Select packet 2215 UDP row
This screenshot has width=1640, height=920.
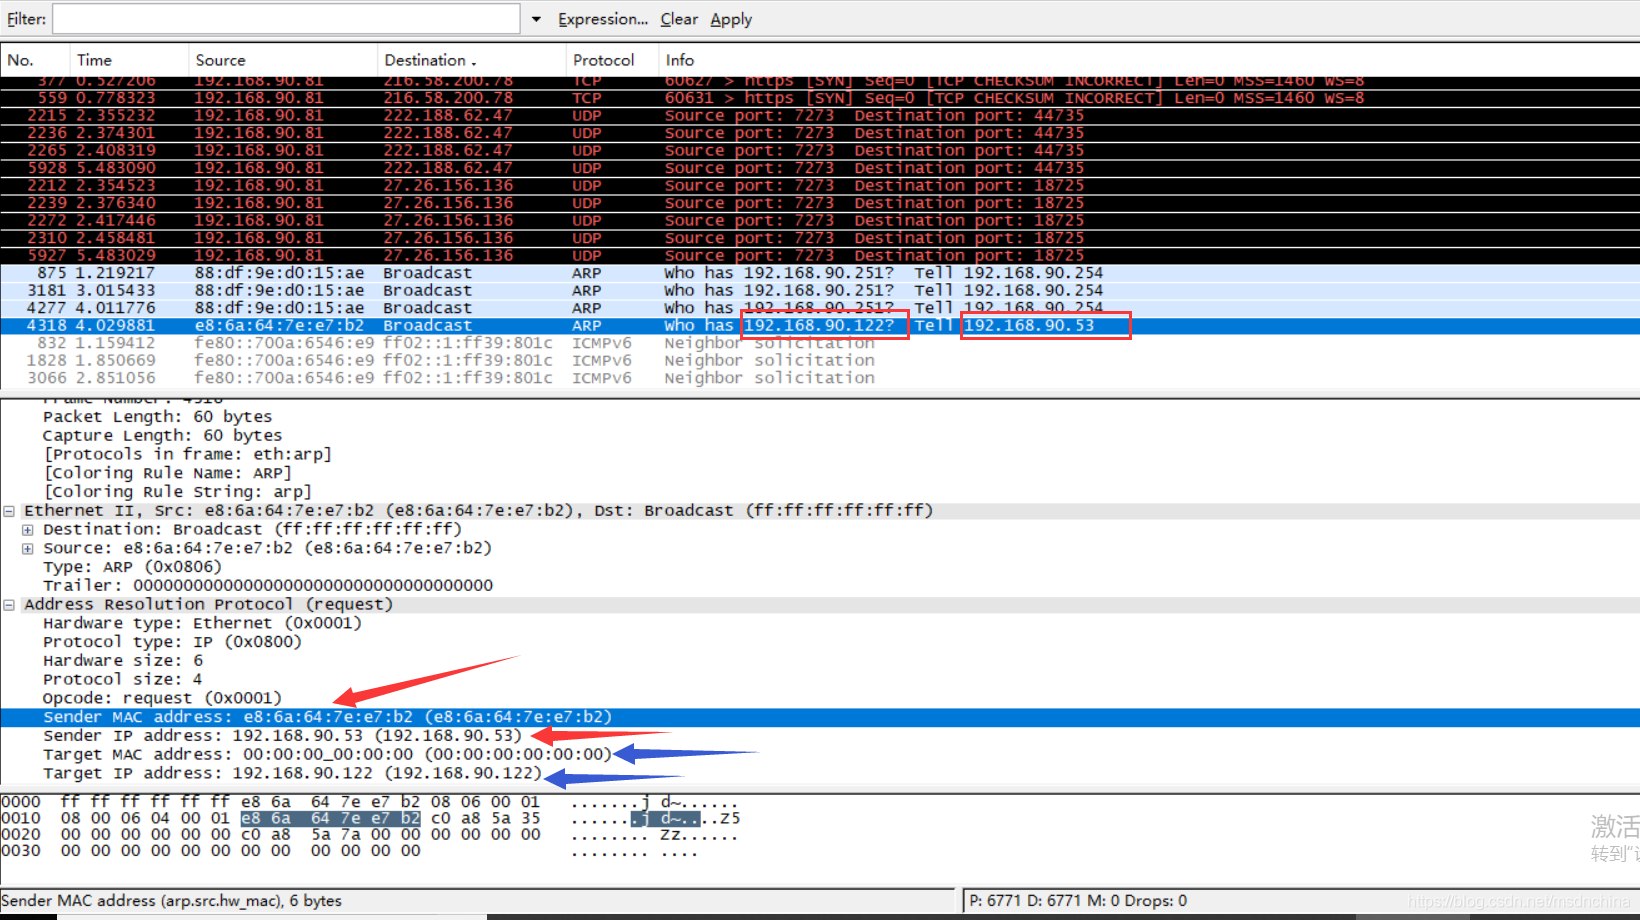pyautogui.click(x=820, y=116)
